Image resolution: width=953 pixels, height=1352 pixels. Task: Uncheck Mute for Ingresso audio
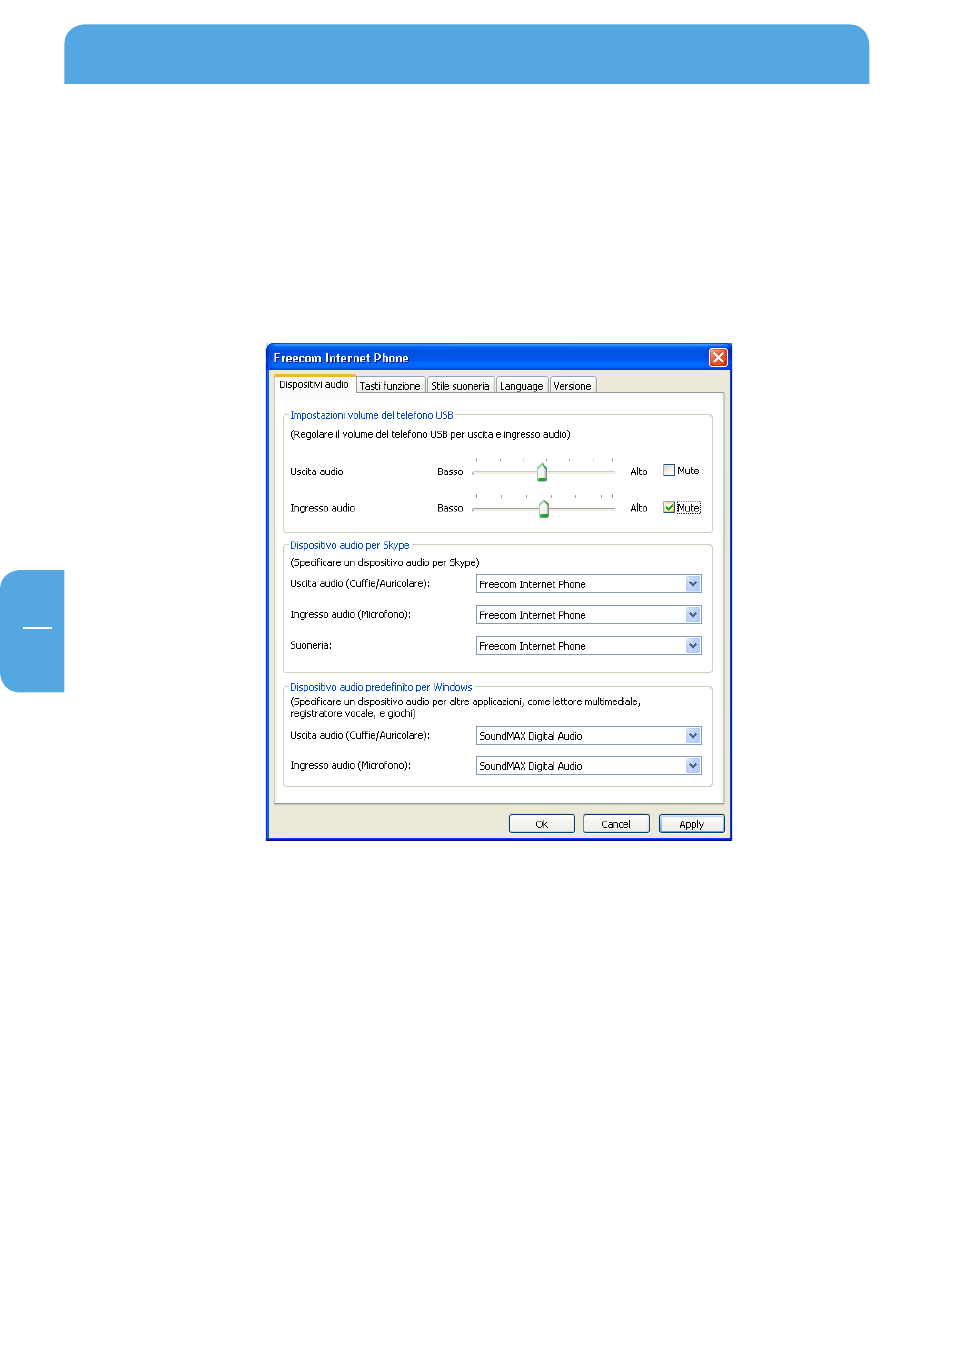click(x=669, y=507)
